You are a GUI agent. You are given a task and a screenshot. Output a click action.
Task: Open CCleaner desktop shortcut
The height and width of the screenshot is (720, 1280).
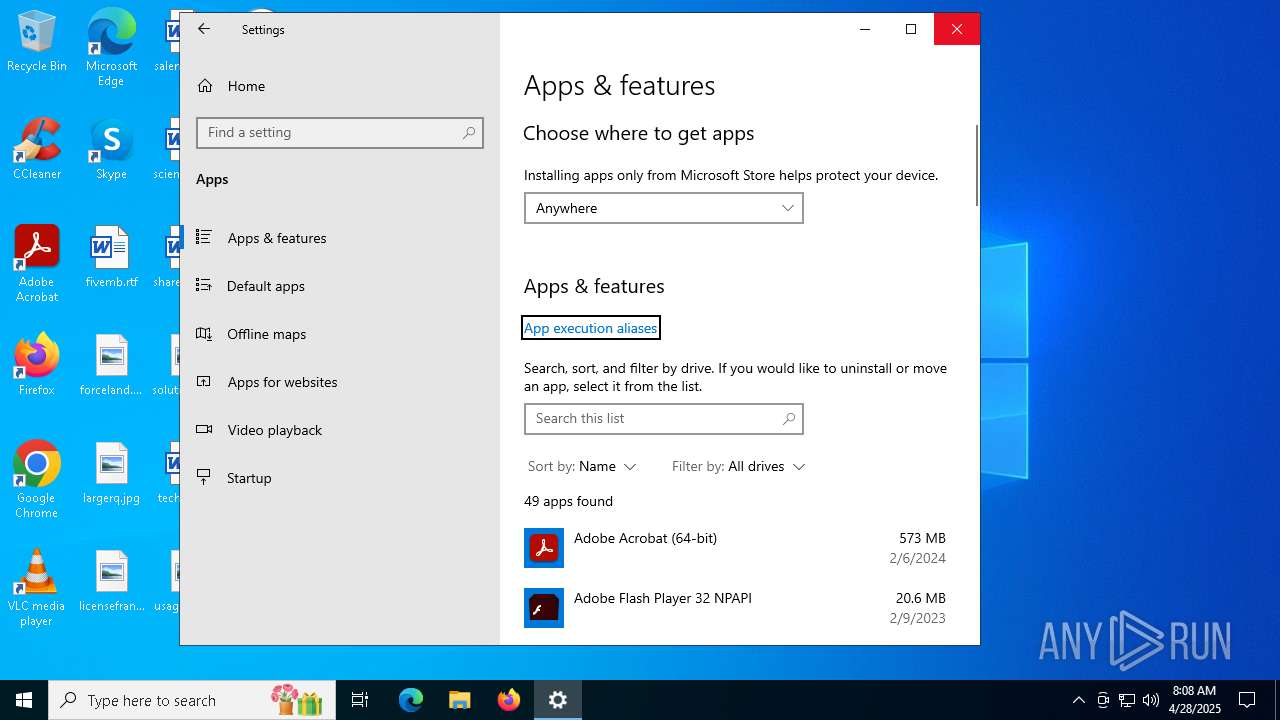[x=37, y=150]
